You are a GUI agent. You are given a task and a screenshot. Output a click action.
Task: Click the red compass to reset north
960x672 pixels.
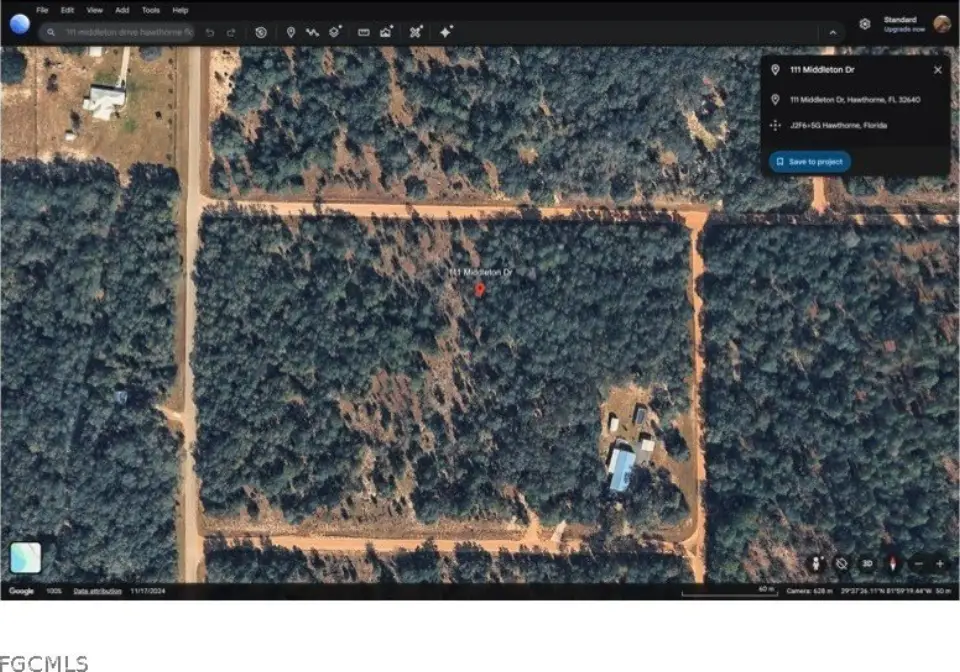click(891, 563)
